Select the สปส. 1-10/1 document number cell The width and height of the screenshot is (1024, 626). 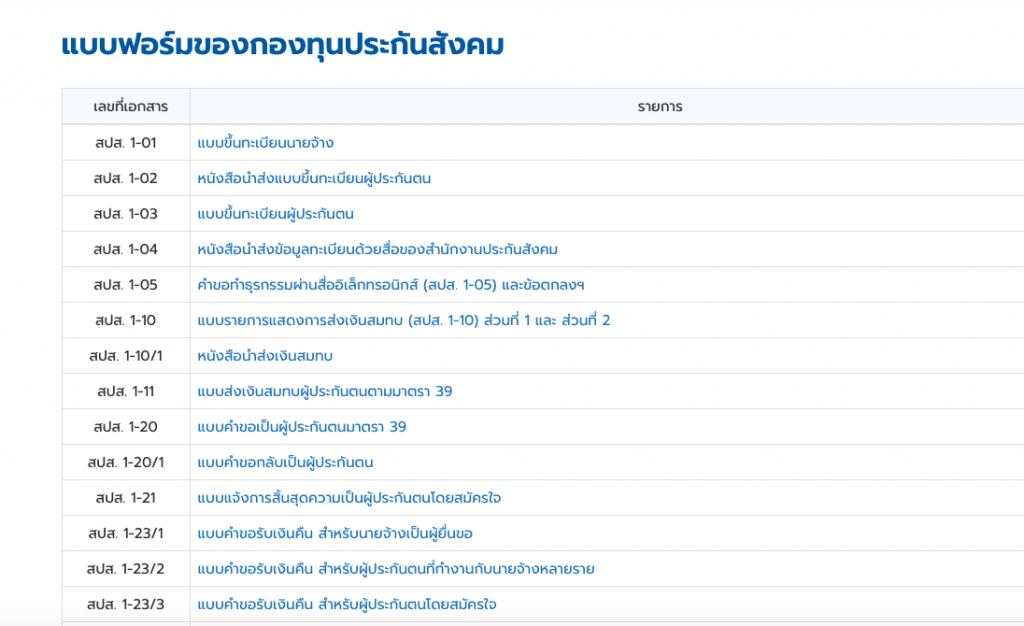125,356
